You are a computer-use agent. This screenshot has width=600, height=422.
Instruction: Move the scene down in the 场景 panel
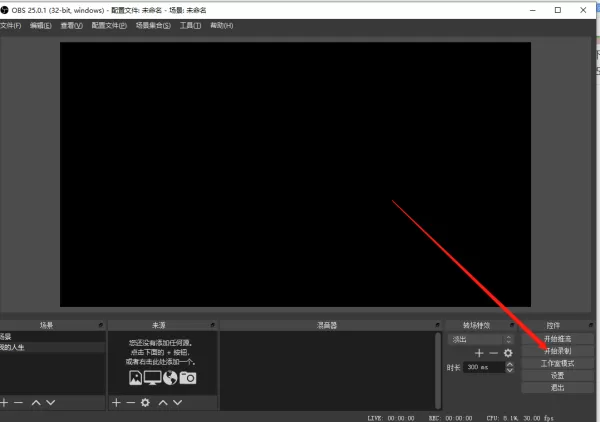pyautogui.click(x=51, y=402)
